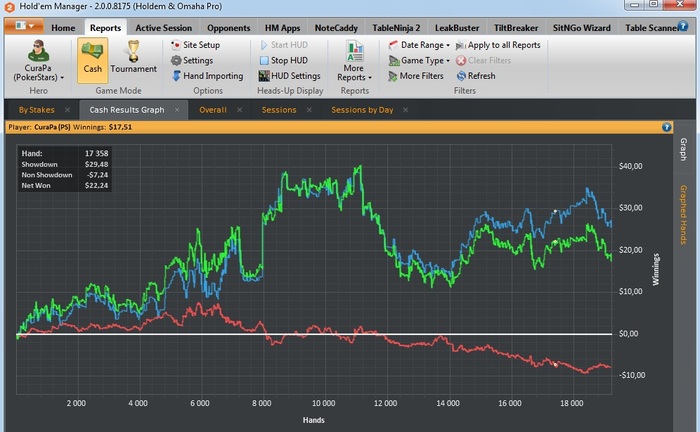Image resolution: width=700 pixels, height=432 pixels.
Task: Click the white marker on the red line
Action: pyautogui.click(x=555, y=365)
